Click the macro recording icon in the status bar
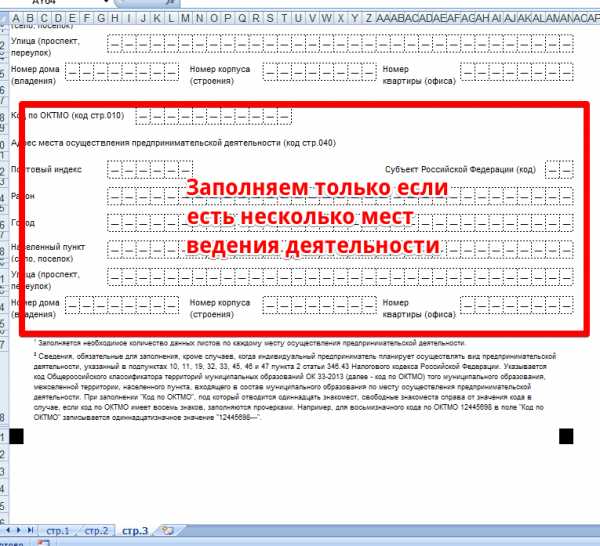The image size is (600, 546). pyautogui.click(x=43, y=543)
